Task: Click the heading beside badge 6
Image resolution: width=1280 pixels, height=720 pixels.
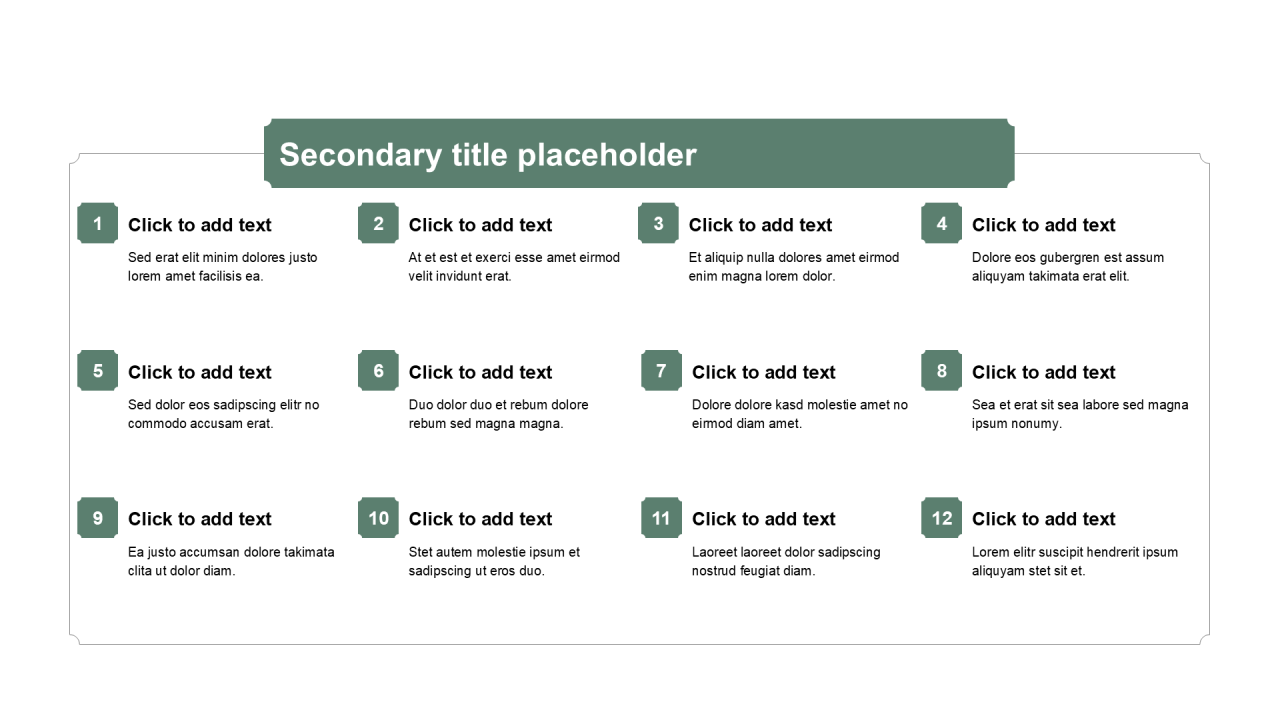Action: (x=480, y=372)
